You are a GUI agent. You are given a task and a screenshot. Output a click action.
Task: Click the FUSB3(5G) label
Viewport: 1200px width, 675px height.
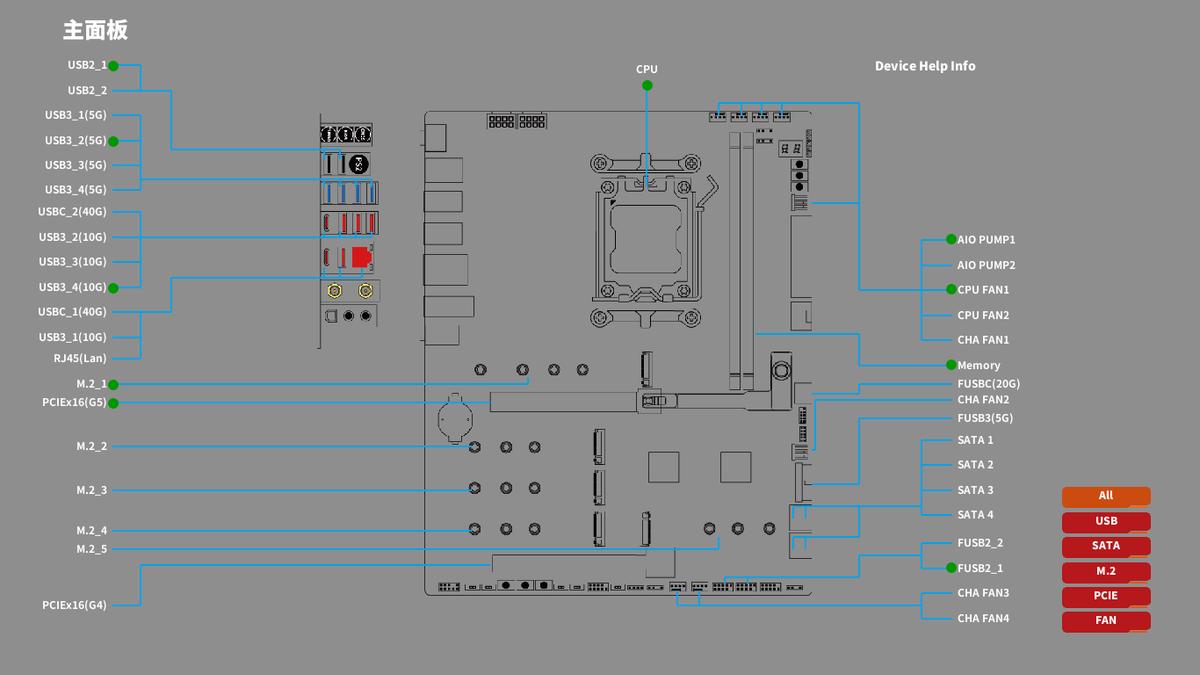(x=985, y=418)
